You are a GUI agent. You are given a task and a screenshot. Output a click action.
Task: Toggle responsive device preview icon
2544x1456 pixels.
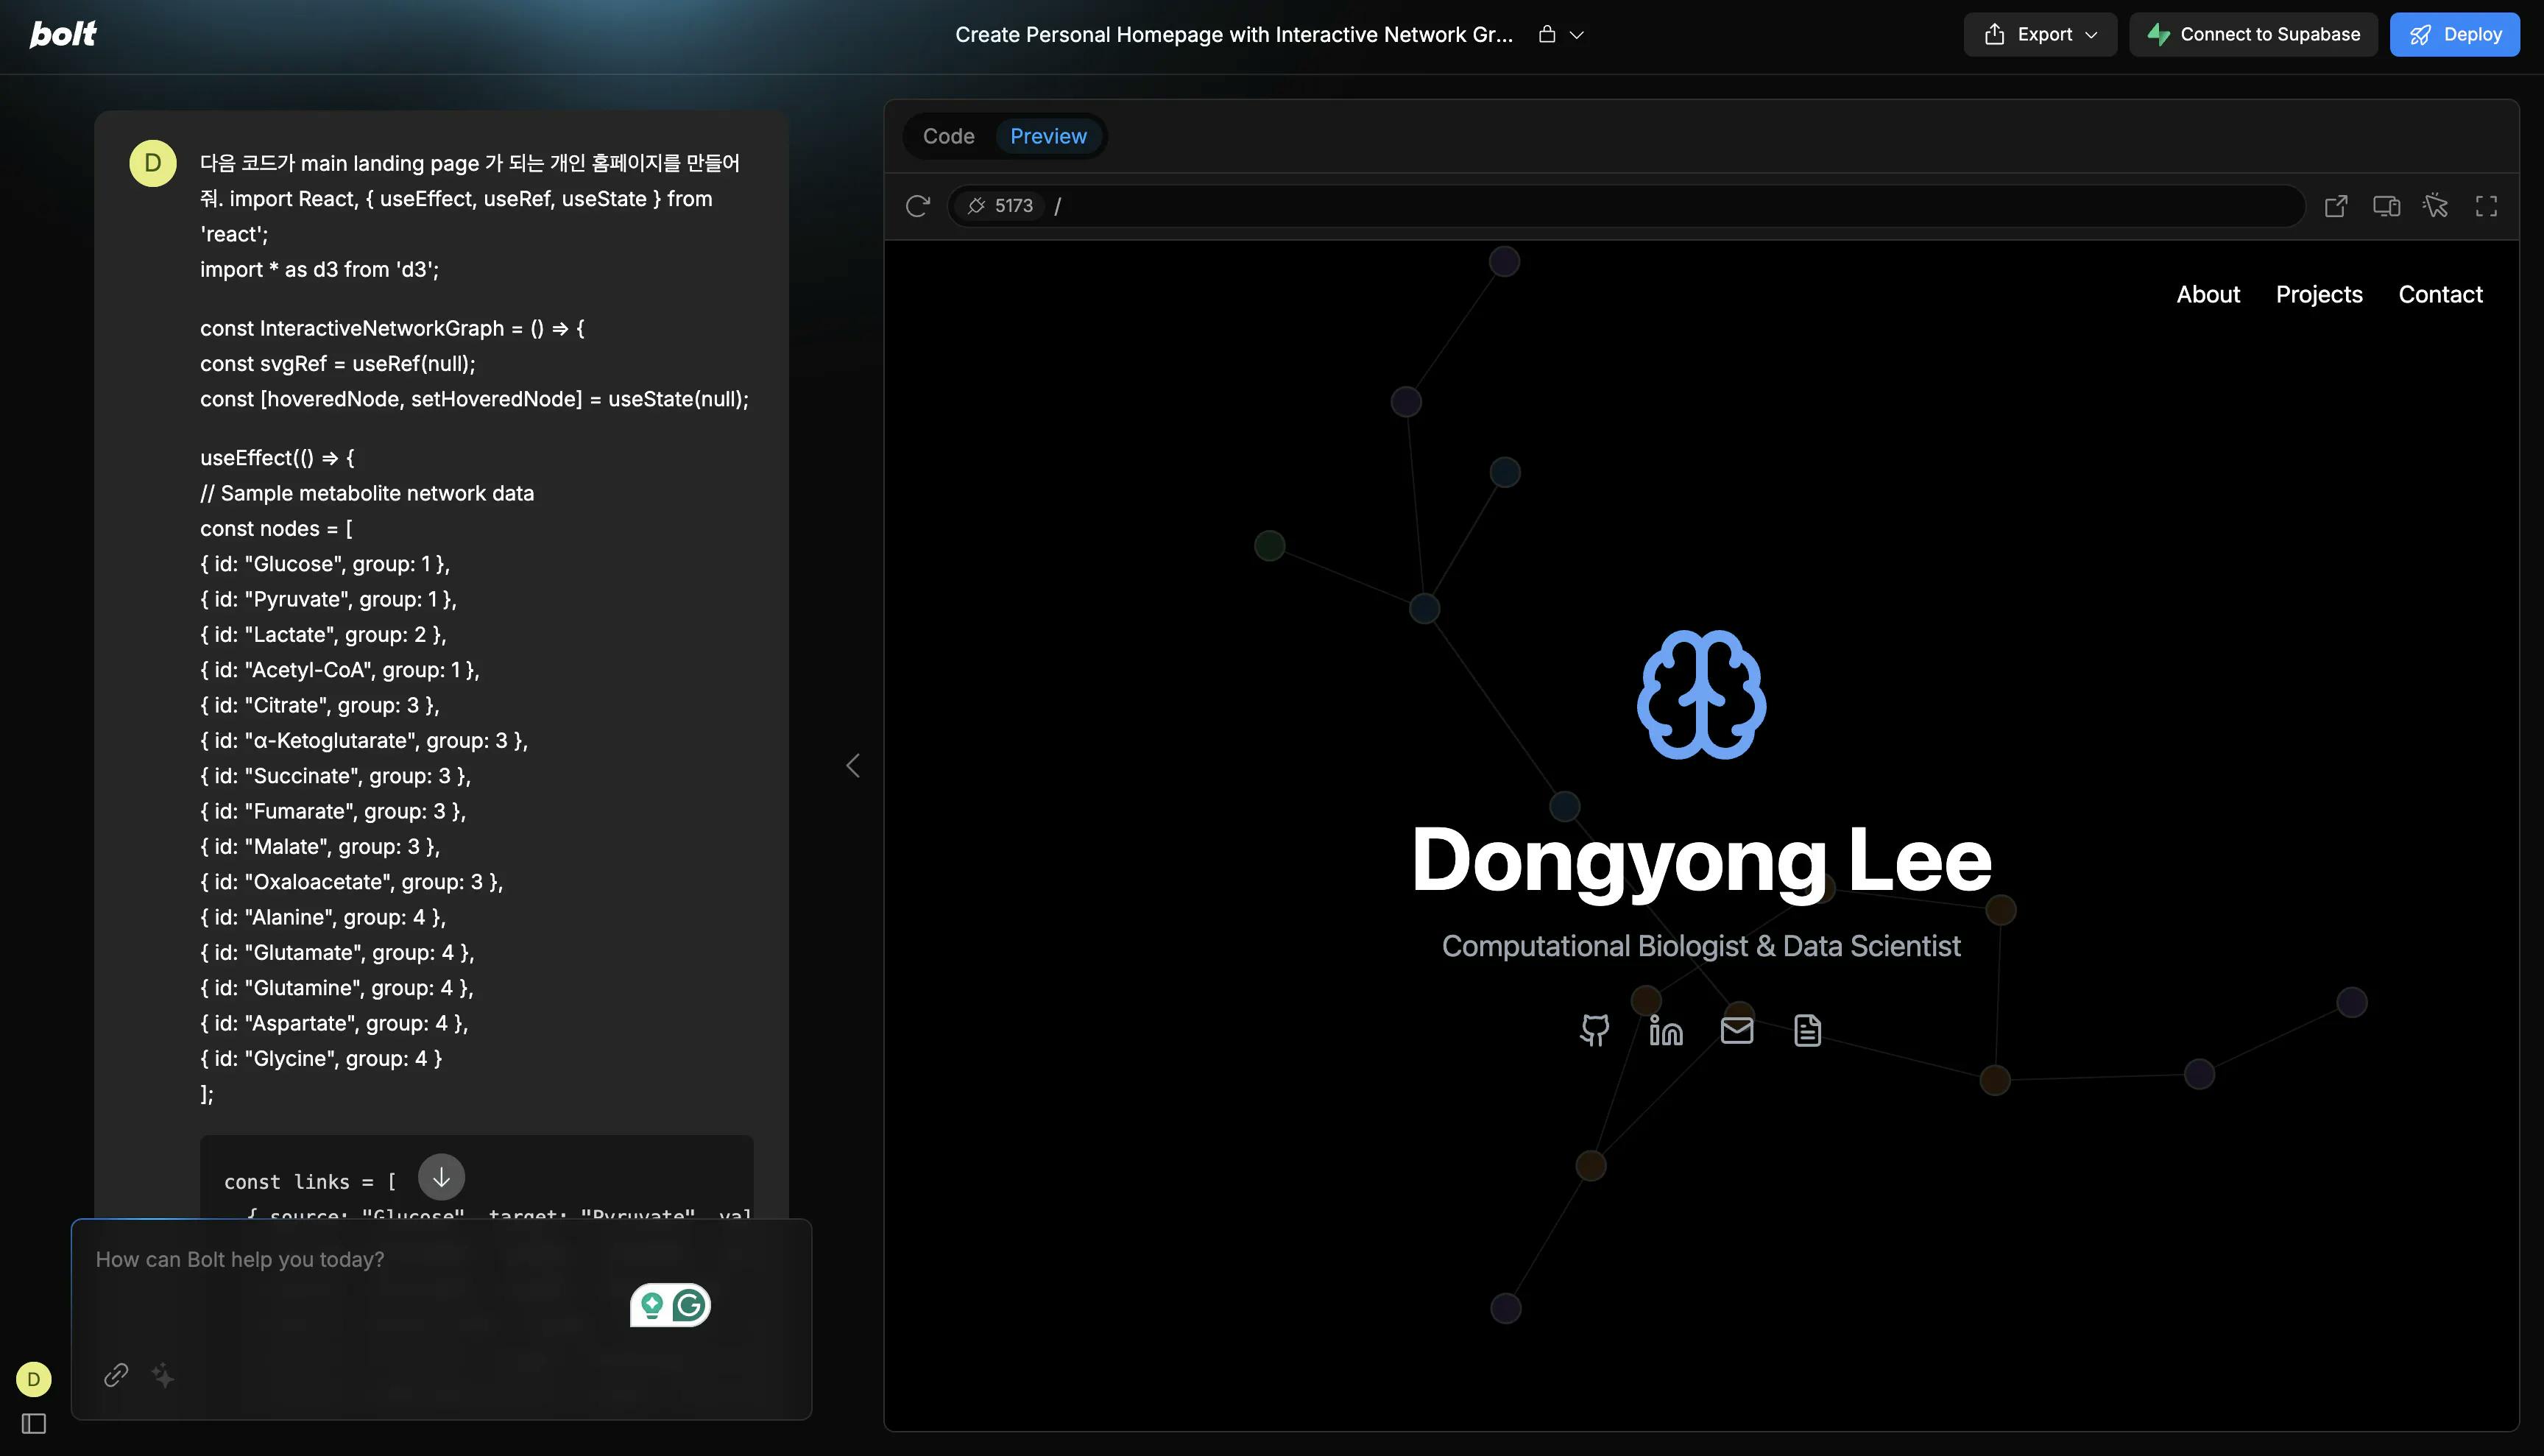pos(2386,206)
